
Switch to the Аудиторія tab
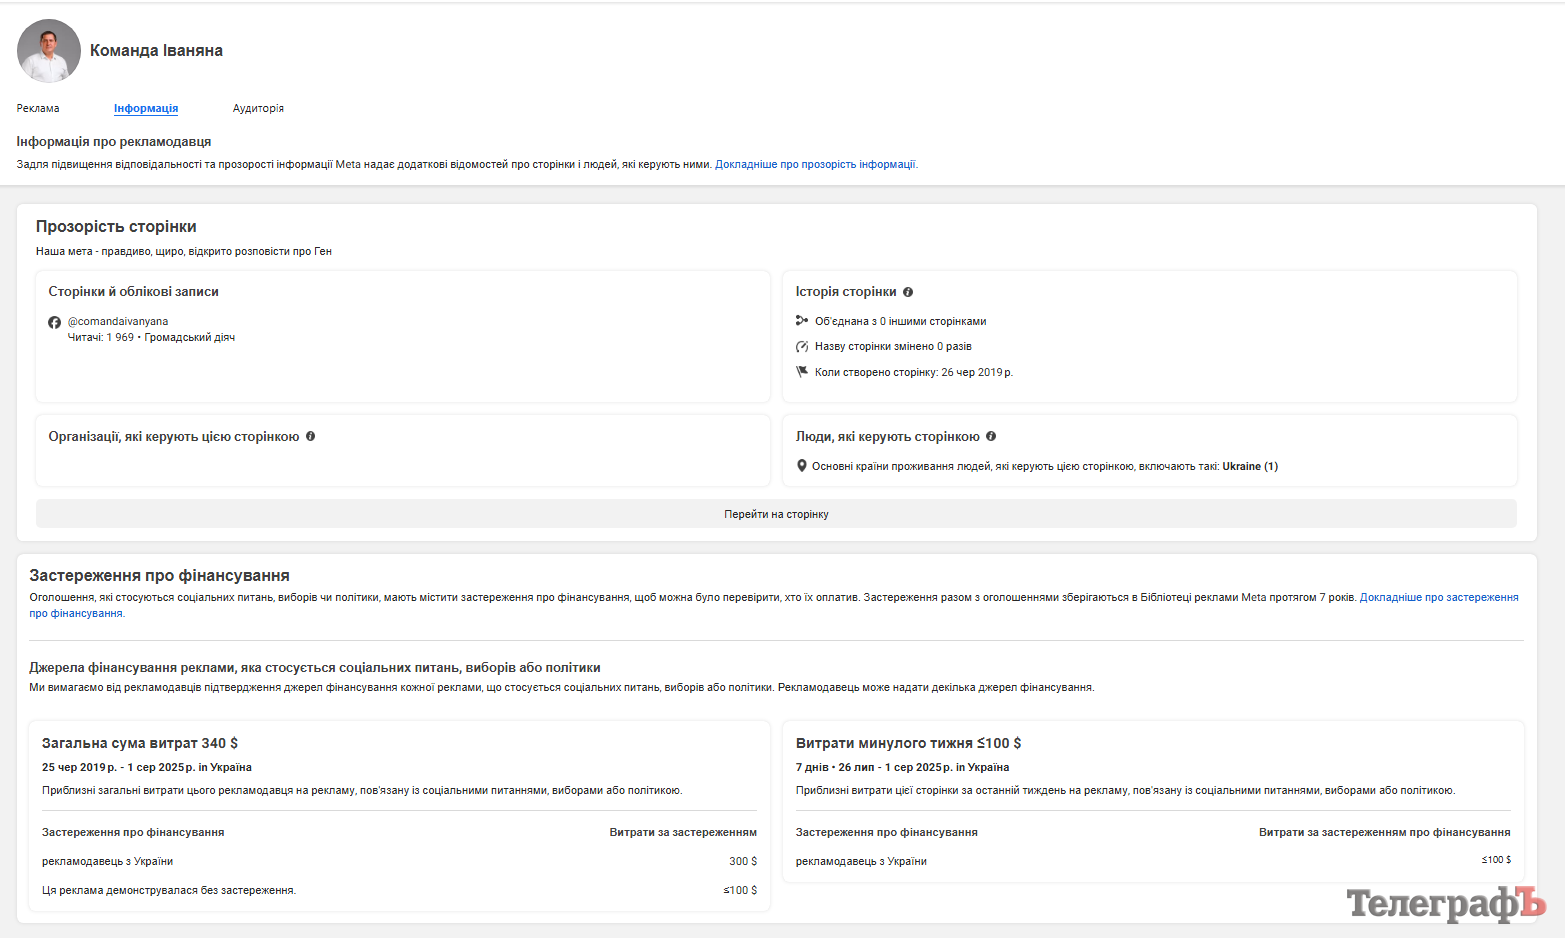[258, 108]
